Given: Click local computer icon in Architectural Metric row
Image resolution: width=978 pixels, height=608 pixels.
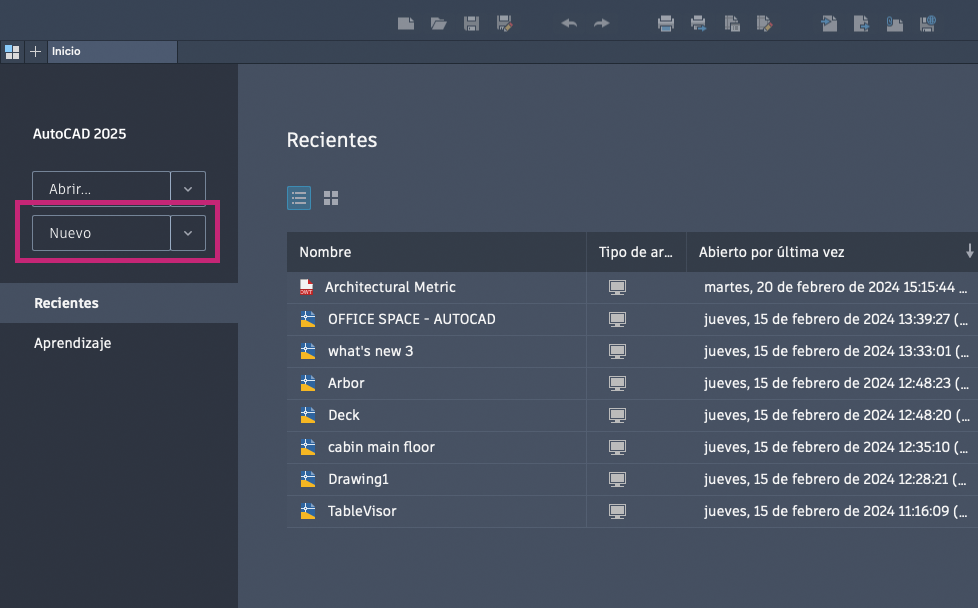Looking at the screenshot, I should [617, 287].
